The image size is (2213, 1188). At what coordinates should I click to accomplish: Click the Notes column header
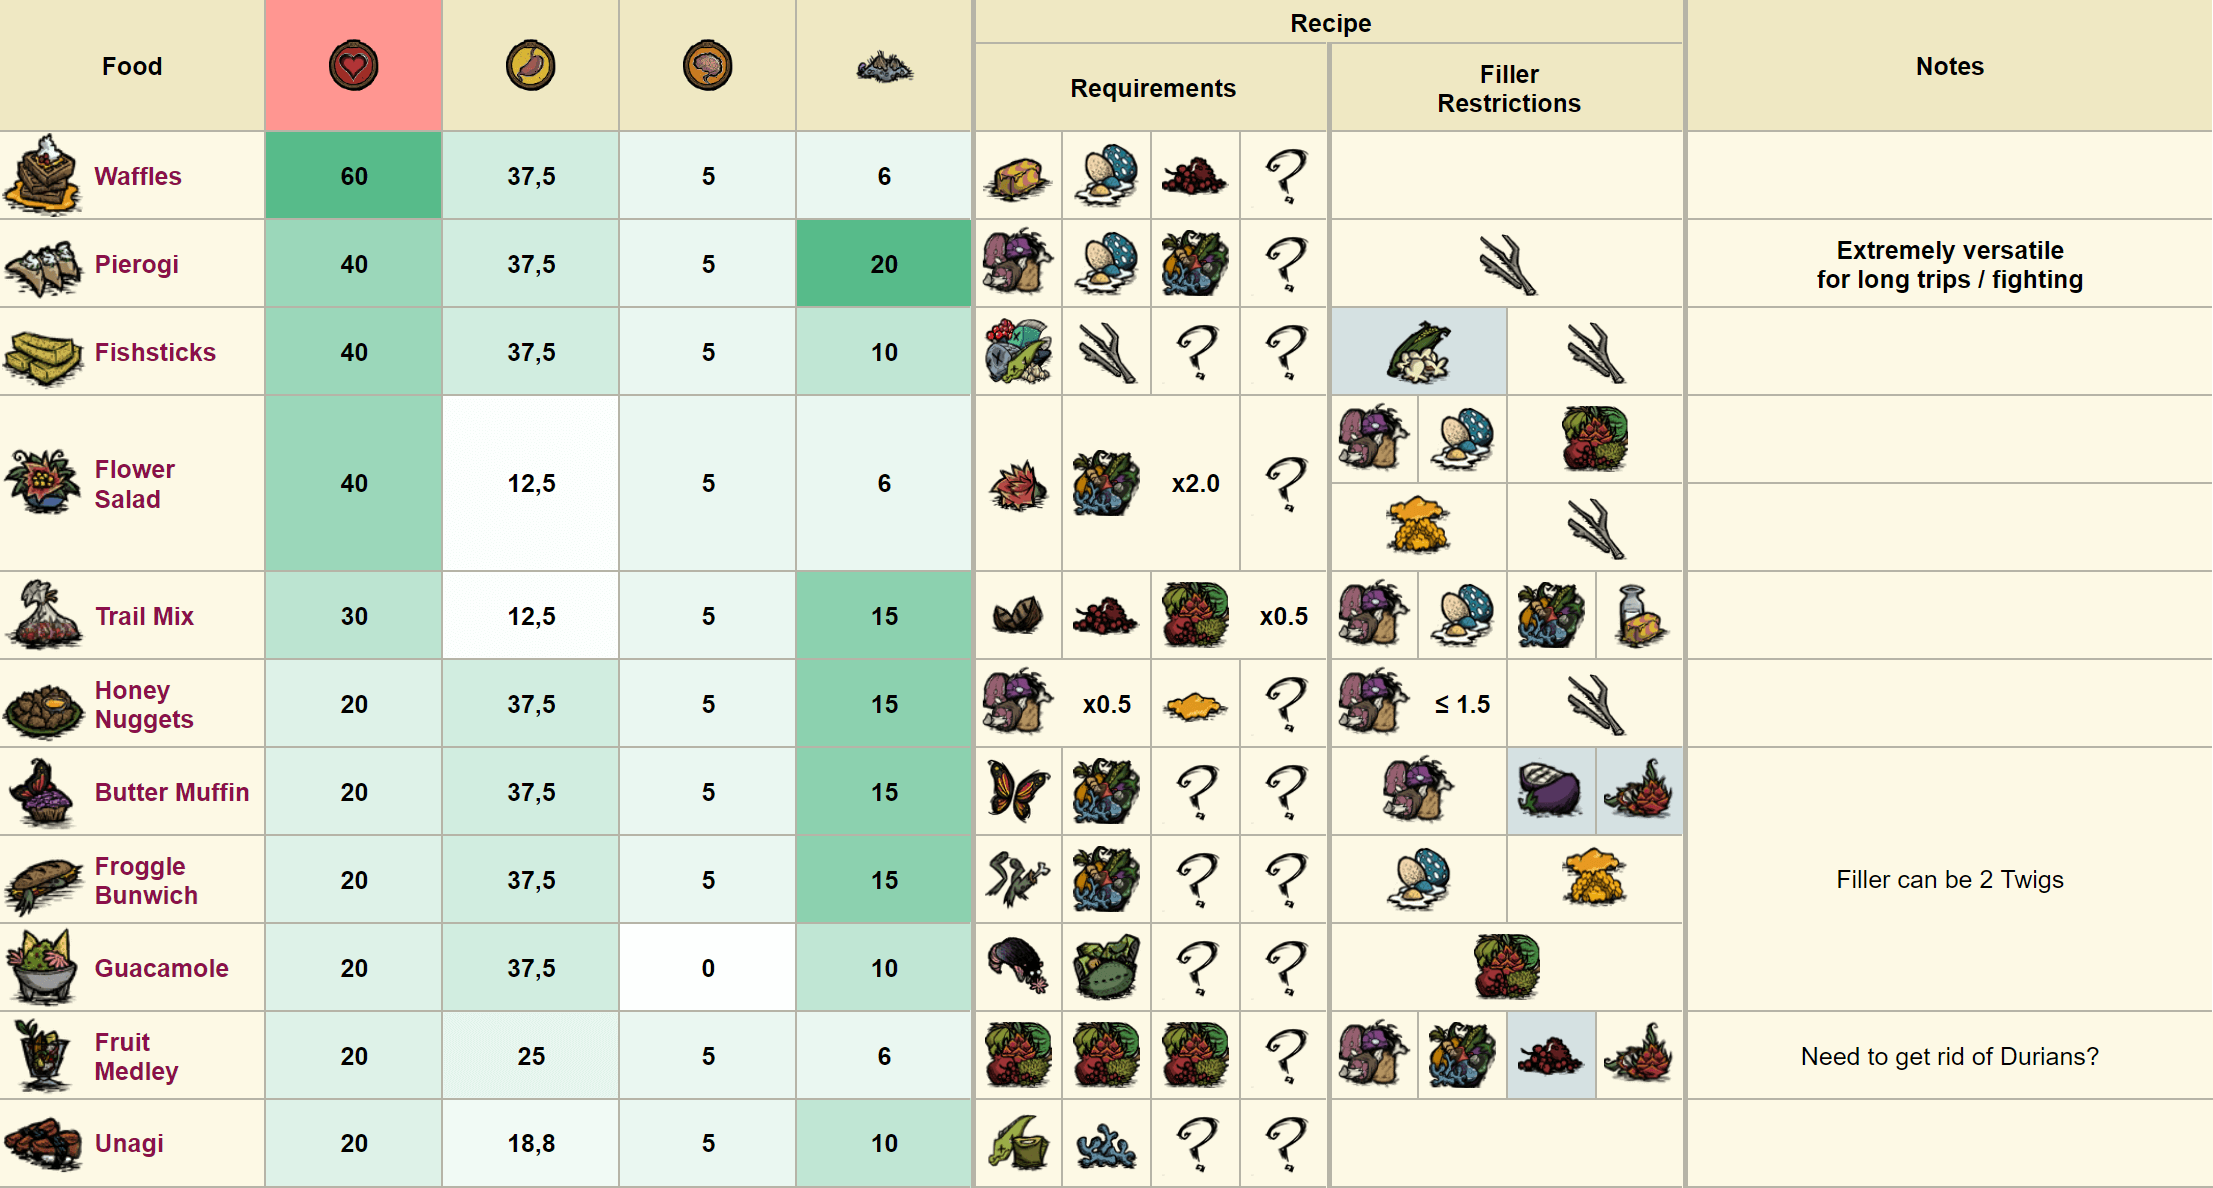tap(1949, 66)
